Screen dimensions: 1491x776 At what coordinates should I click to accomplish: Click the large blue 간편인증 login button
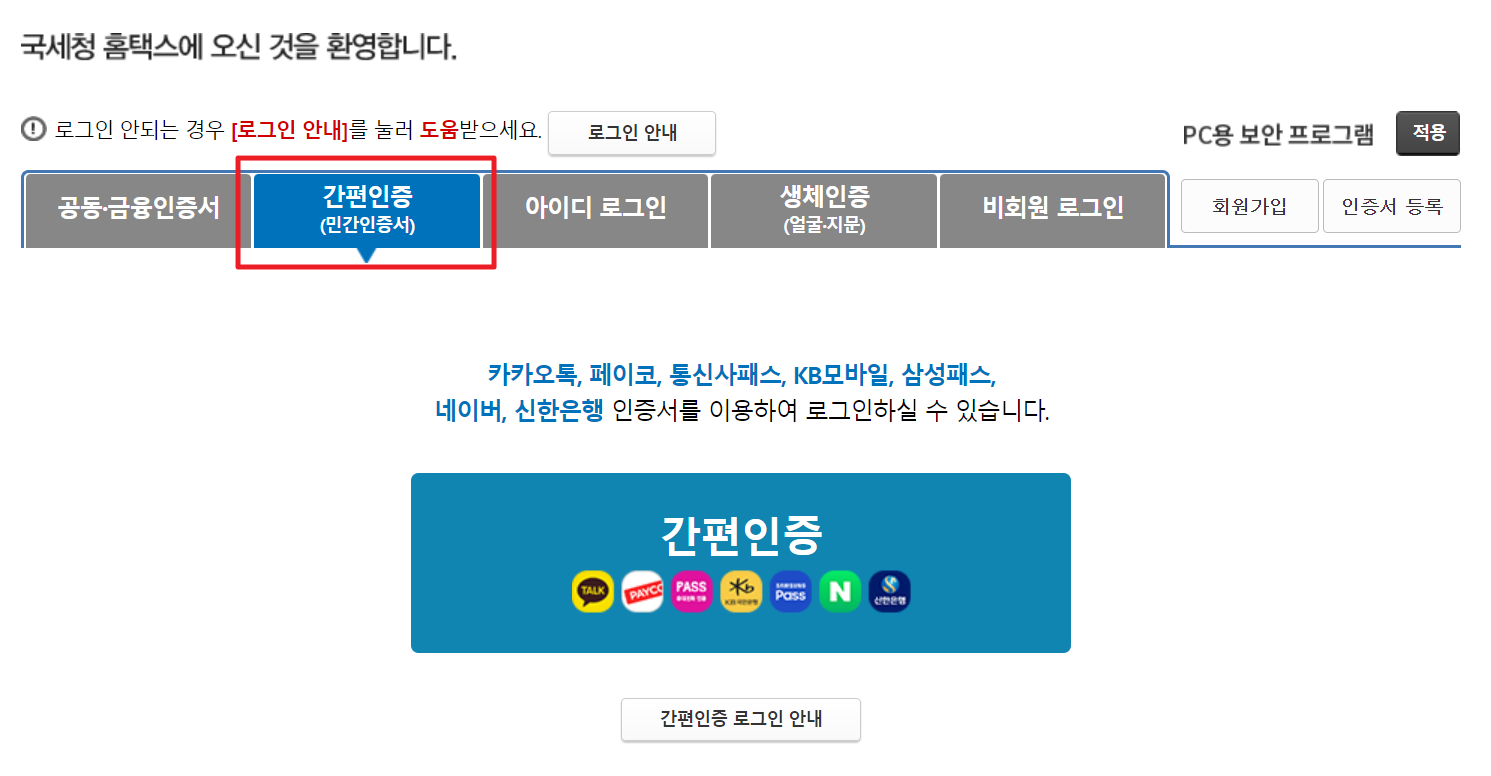741,563
